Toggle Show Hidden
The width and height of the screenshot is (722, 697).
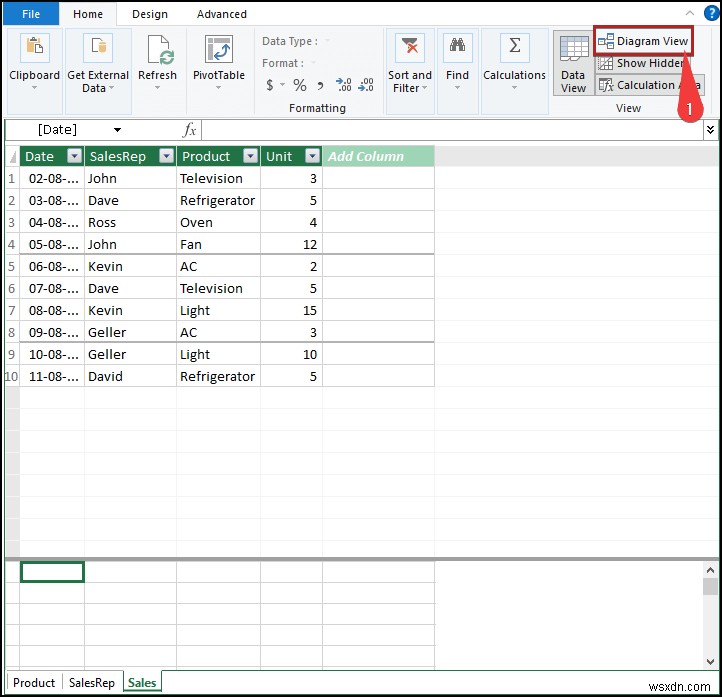(x=643, y=63)
